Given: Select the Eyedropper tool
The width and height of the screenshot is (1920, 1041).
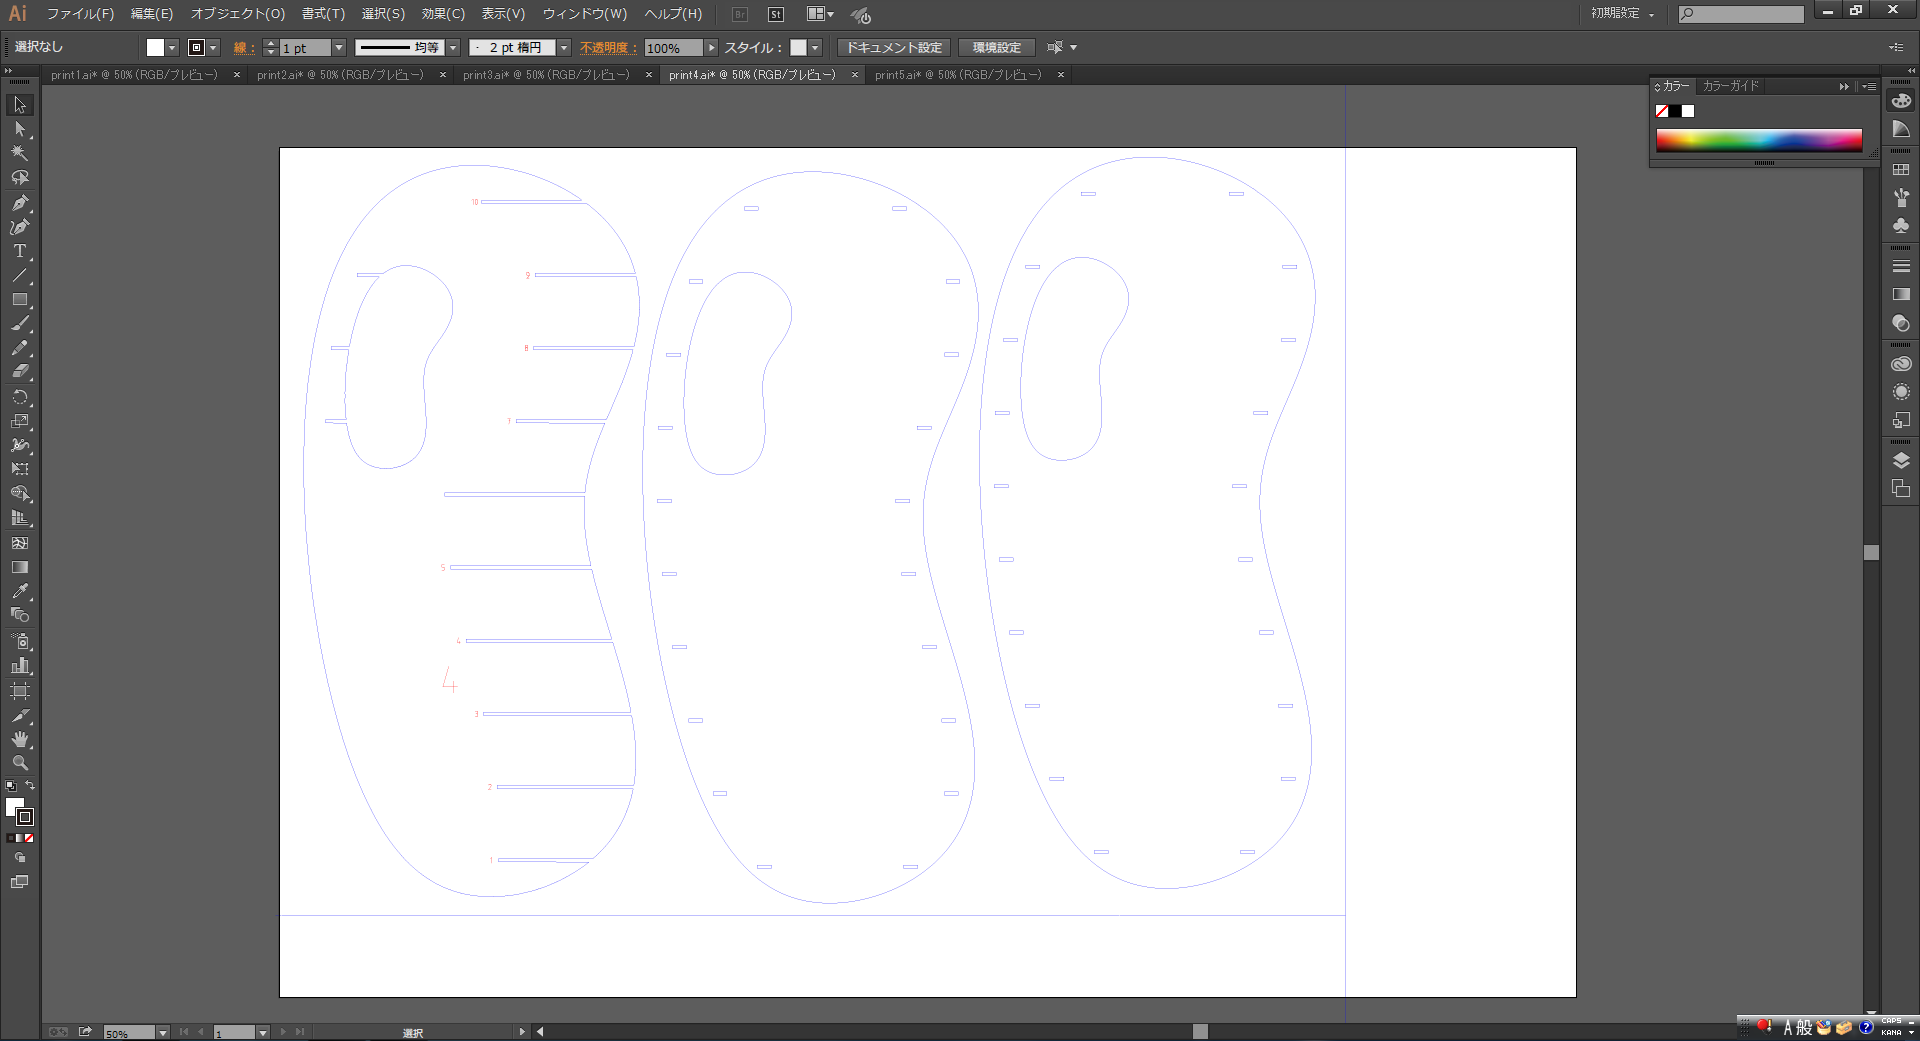Looking at the screenshot, I should click(20, 591).
